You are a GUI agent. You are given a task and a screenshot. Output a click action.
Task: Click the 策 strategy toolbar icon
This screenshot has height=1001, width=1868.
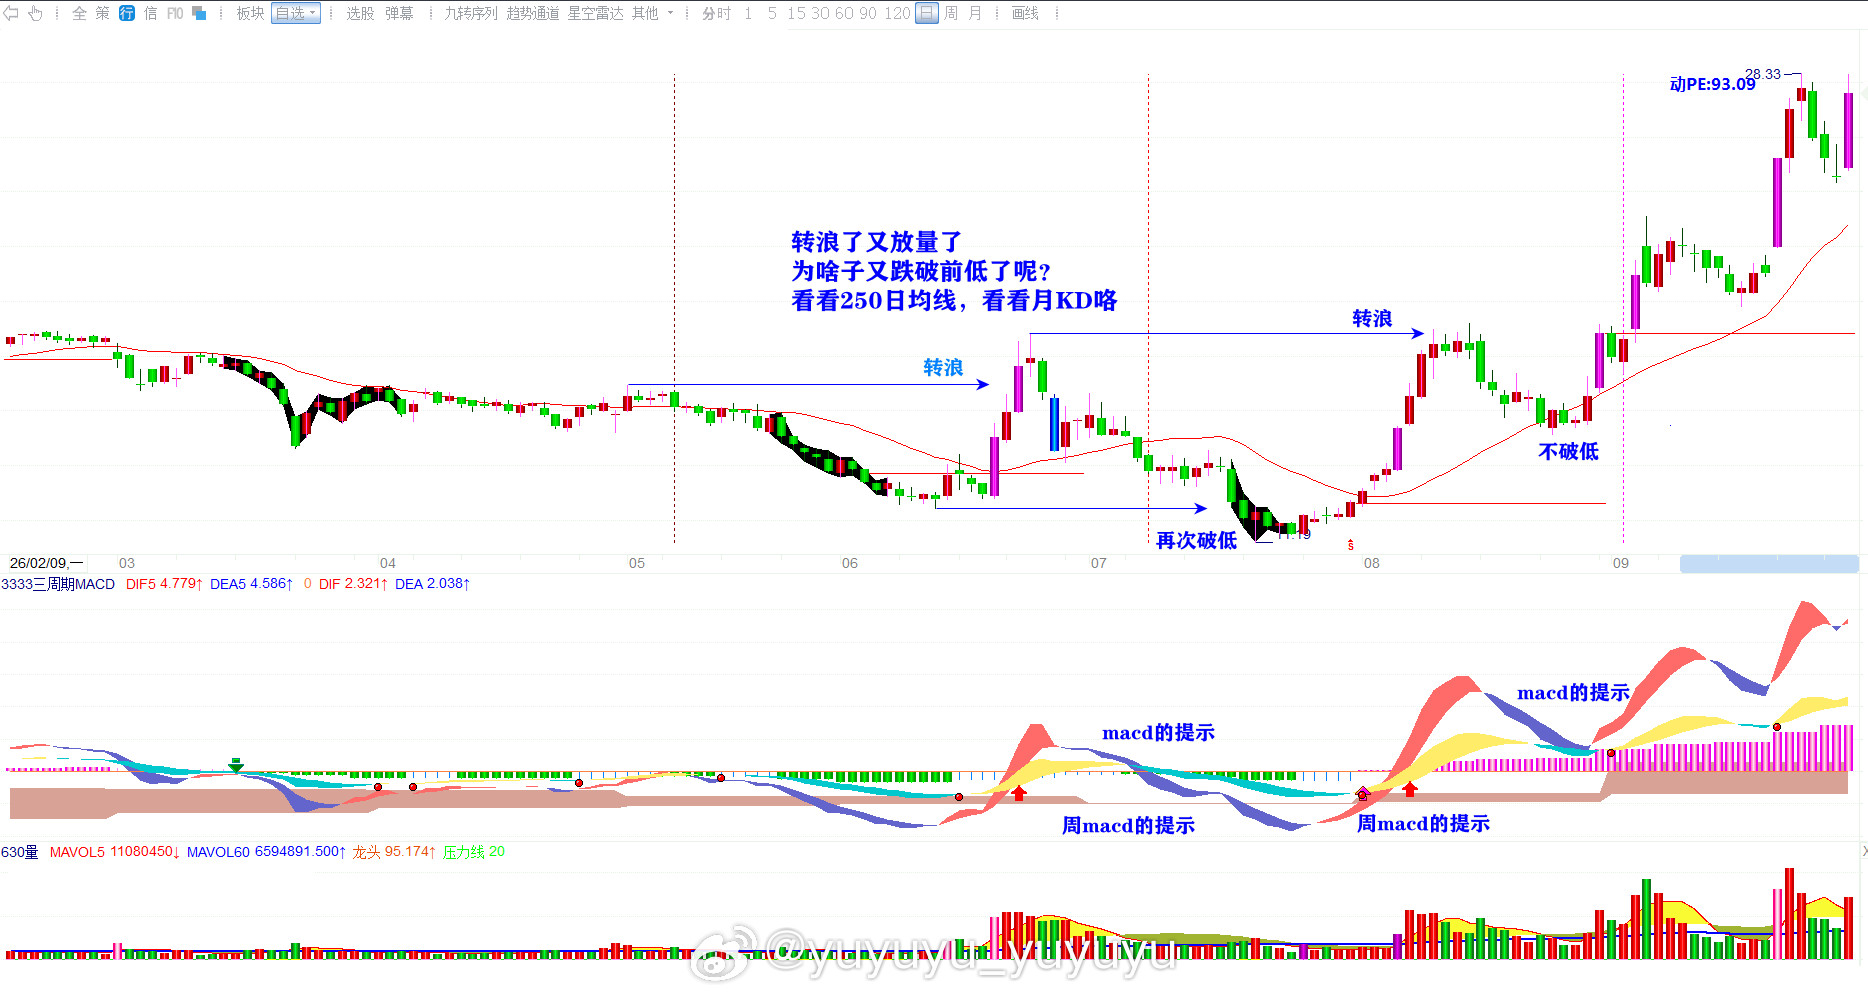(102, 13)
